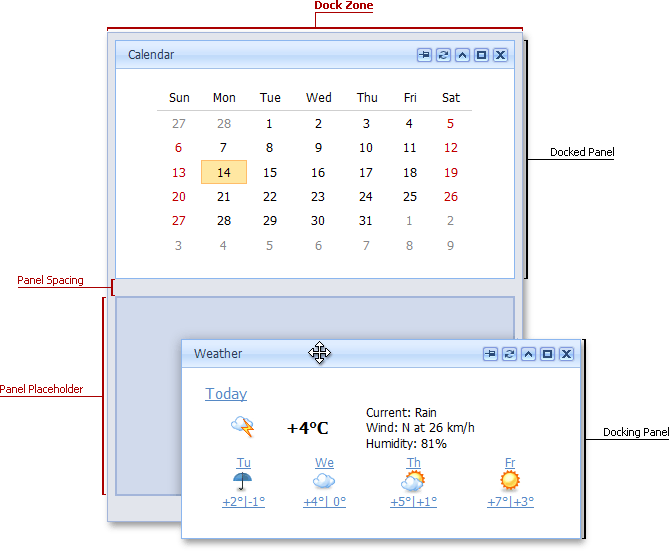This screenshot has height=553, width=669.
Task: Open +5°|+1° temperature link
Action: tap(413, 501)
